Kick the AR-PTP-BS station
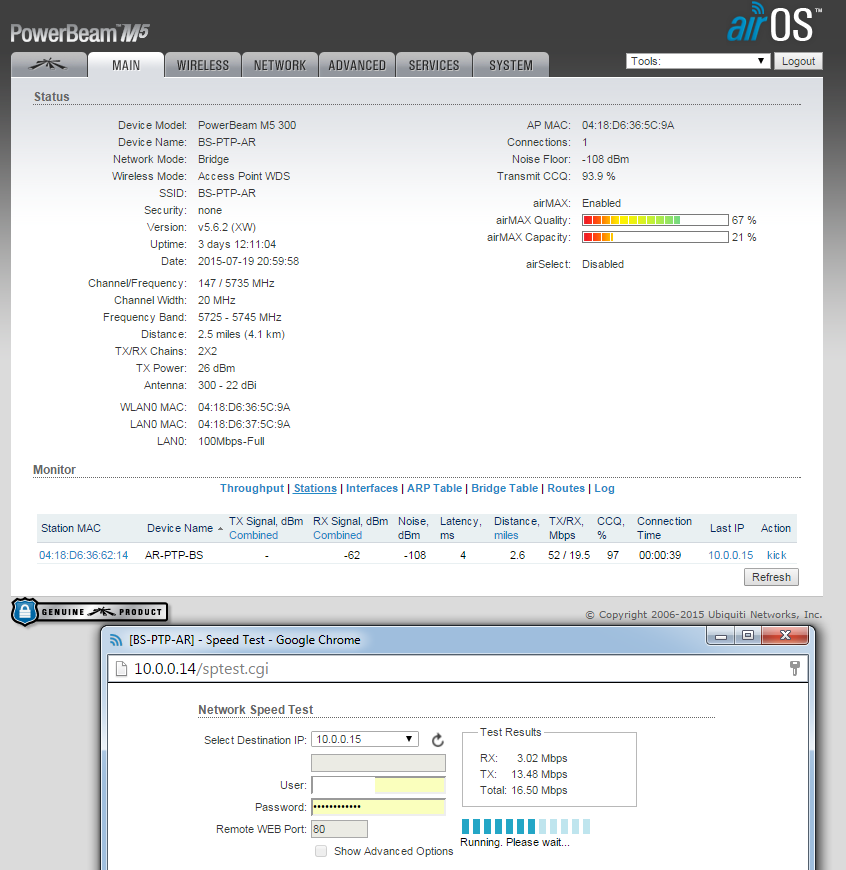This screenshot has height=870, width=846. [777, 555]
